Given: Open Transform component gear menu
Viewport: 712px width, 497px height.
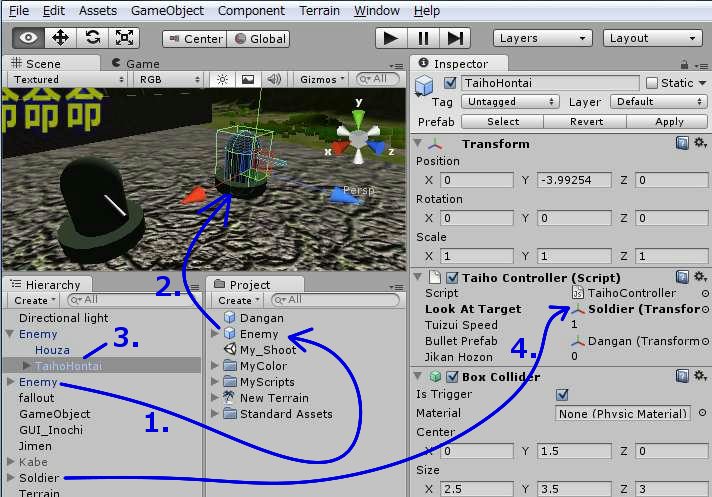Looking at the screenshot, I should click(700, 143).
